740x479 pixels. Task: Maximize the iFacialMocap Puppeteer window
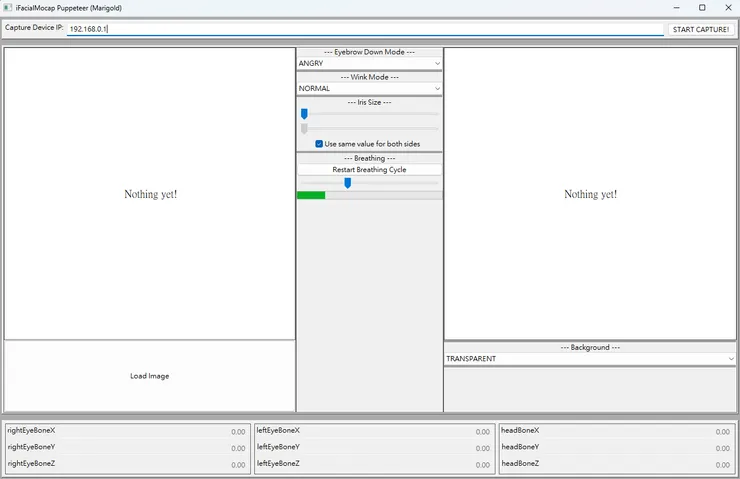point(702,8)
